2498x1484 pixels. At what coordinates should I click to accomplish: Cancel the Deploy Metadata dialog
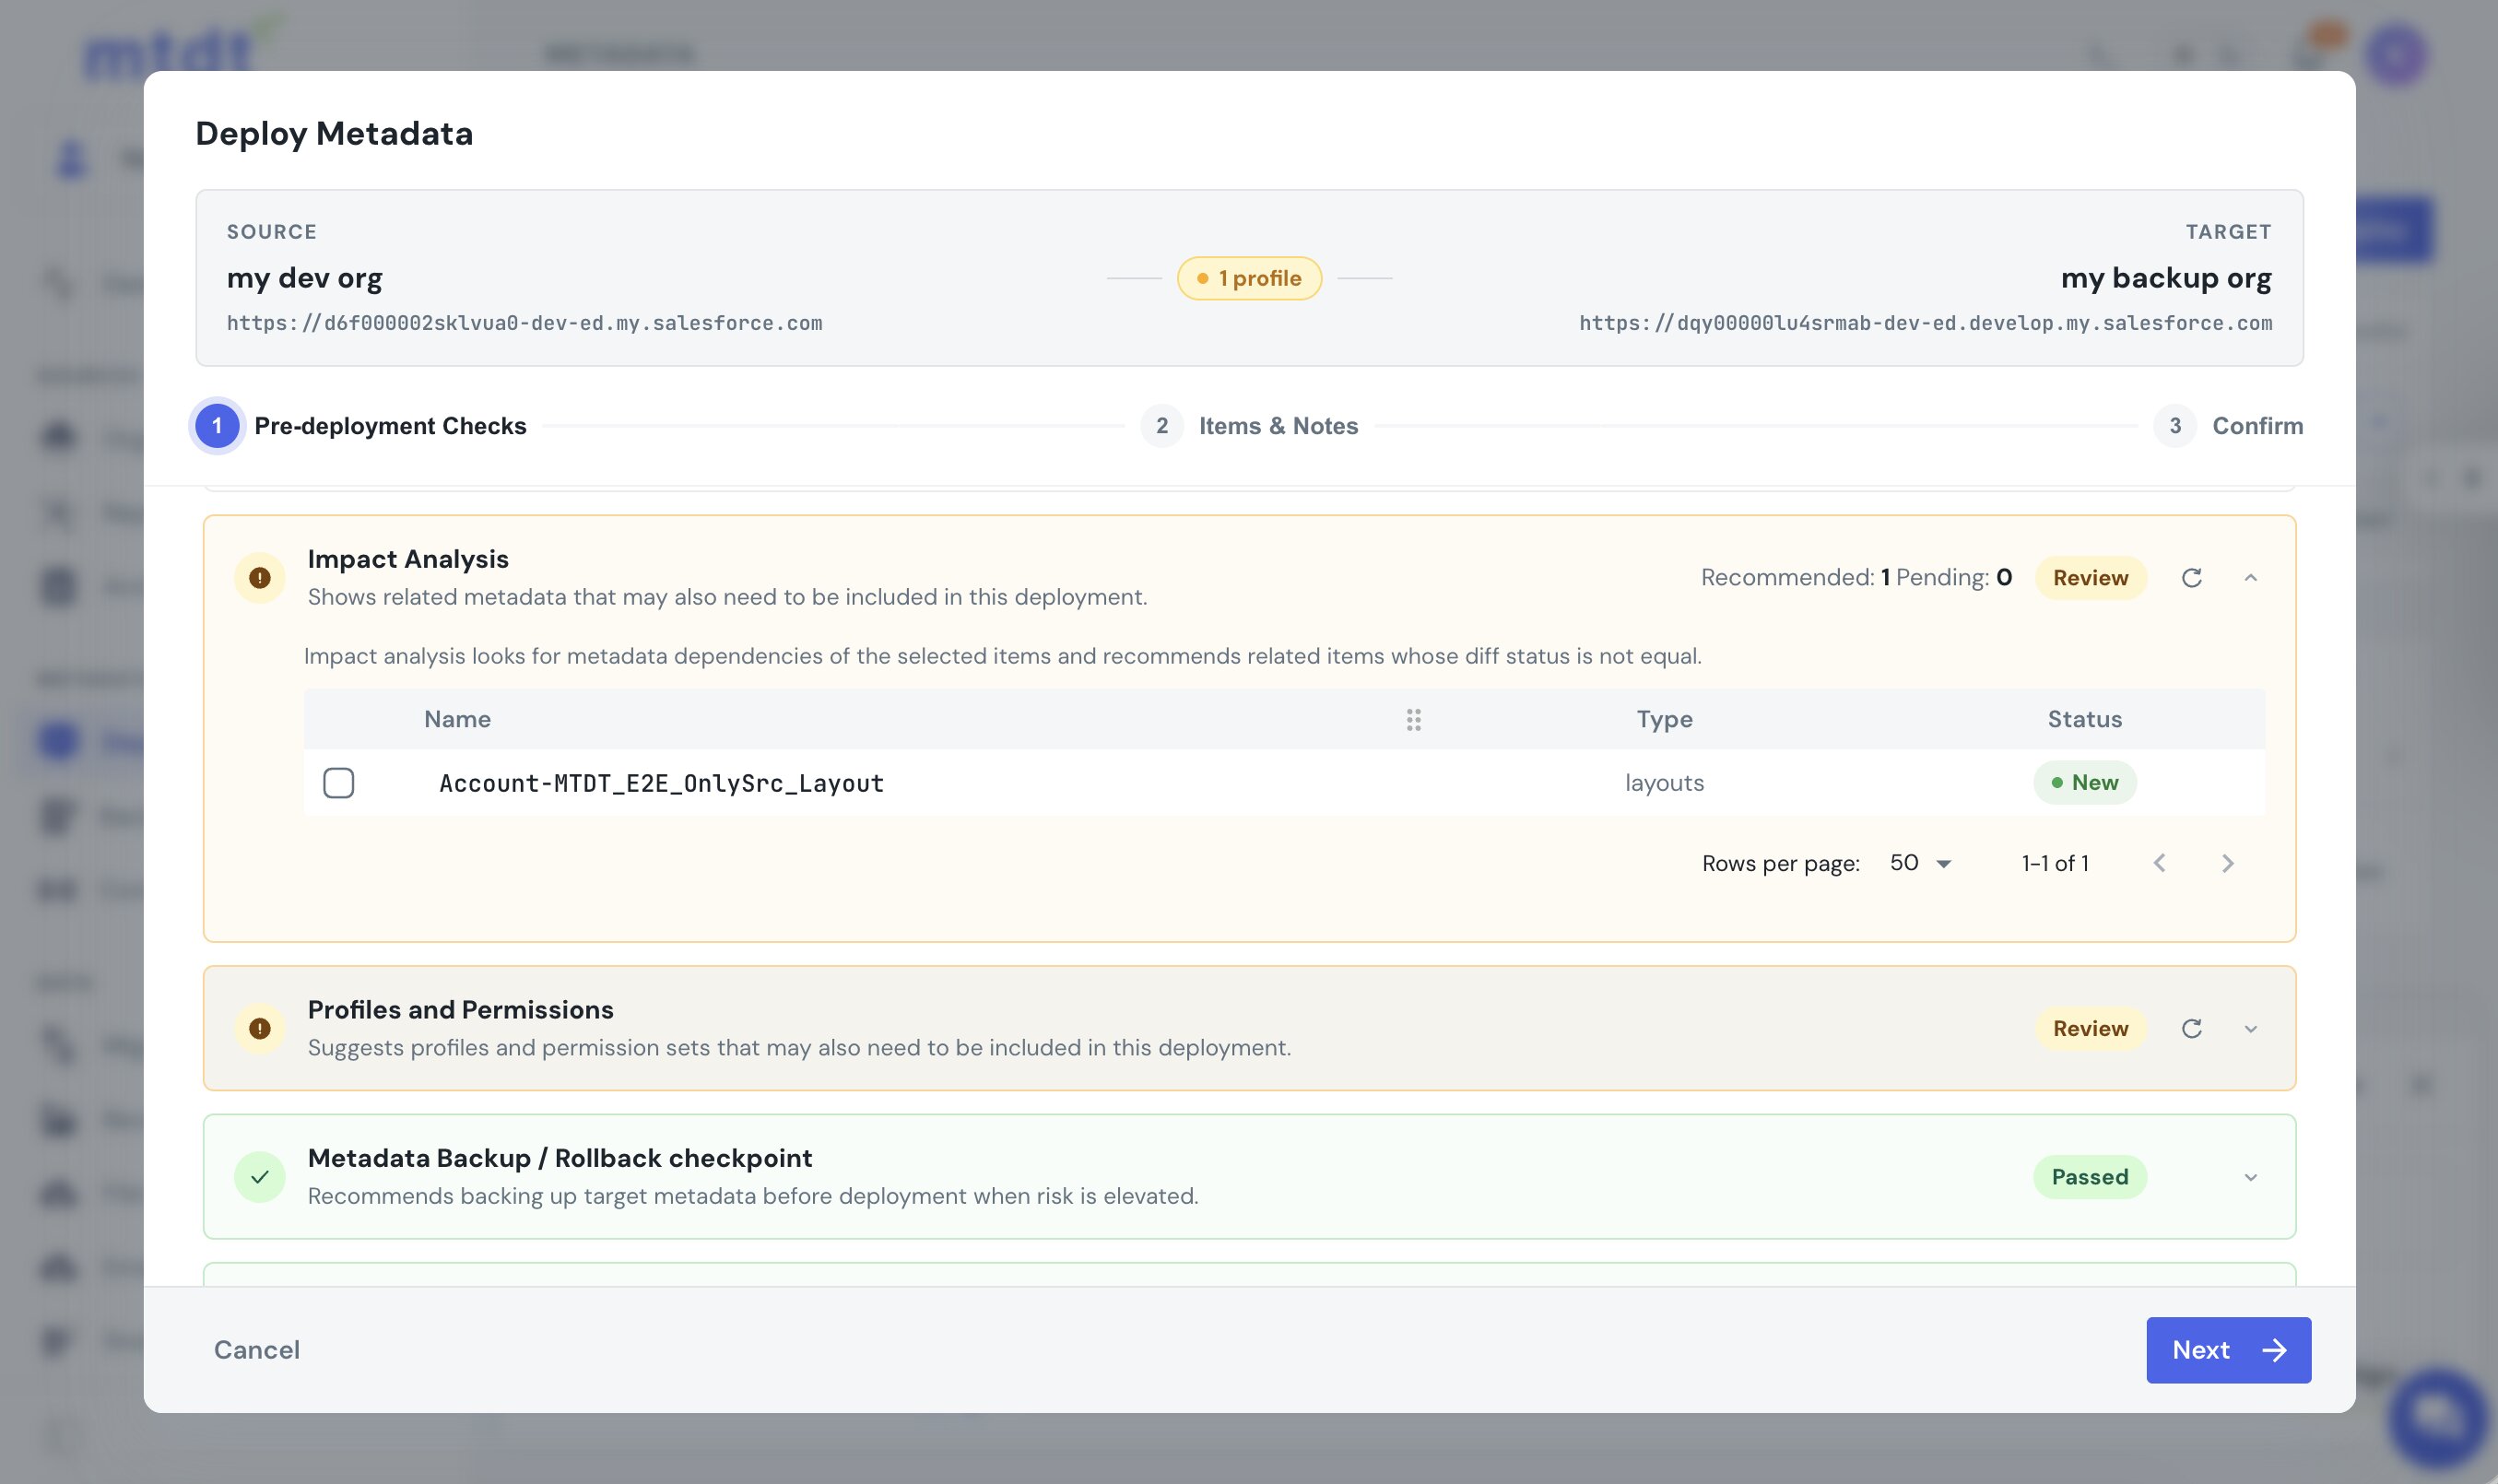pos(257,1350)
